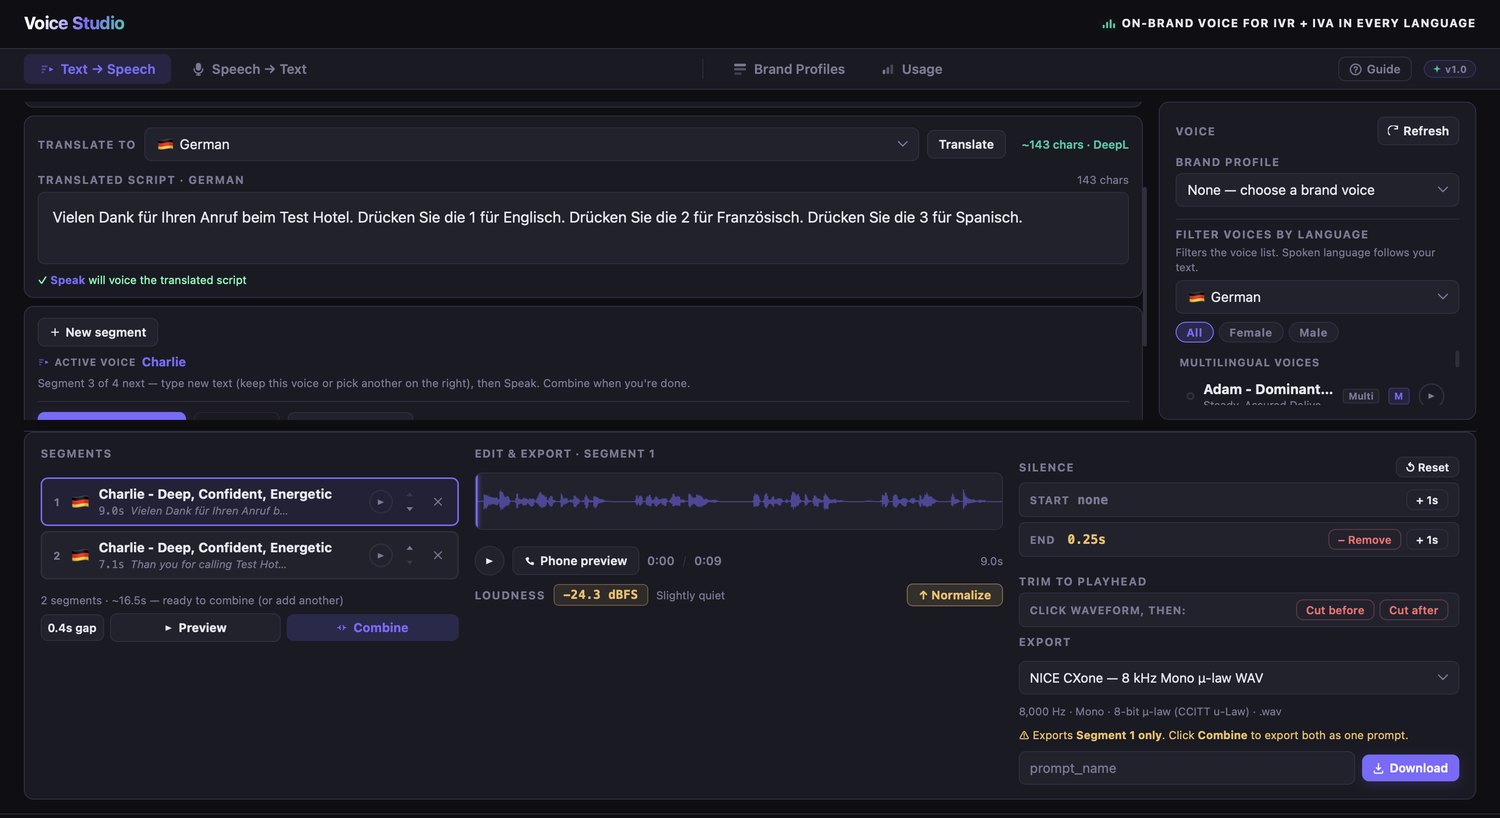The image size is (1500, 818).
Task: Add 1s silence at END
Action: (x=1427, y=540)
